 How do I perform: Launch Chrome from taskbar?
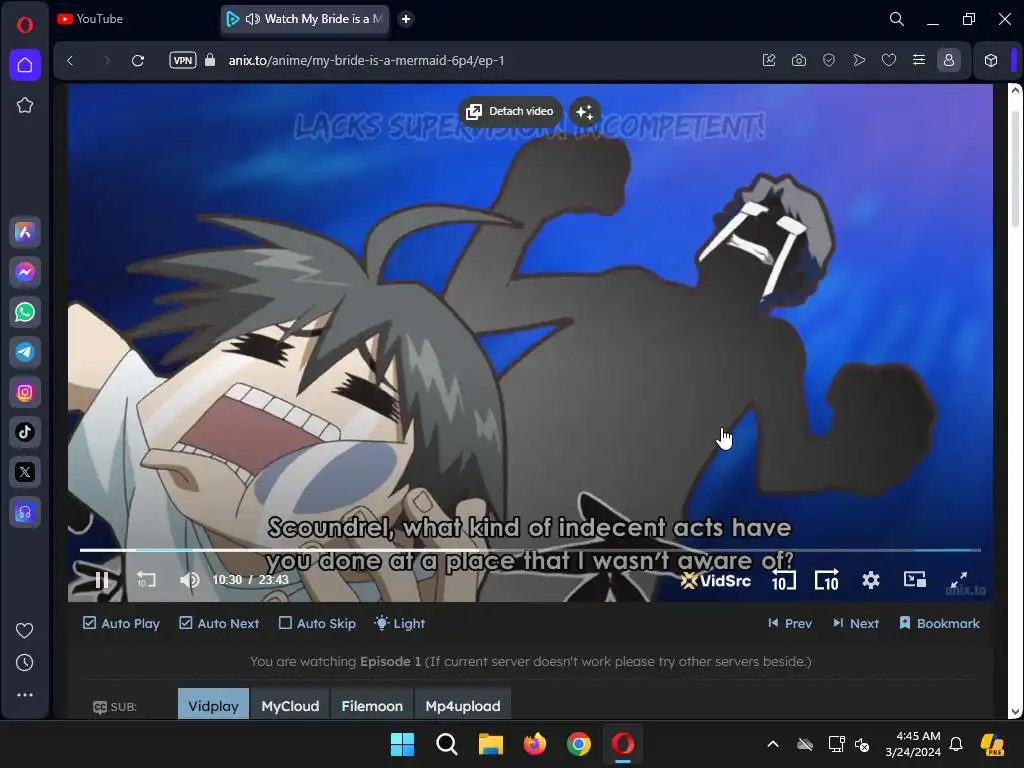click(x=579, y=744)
